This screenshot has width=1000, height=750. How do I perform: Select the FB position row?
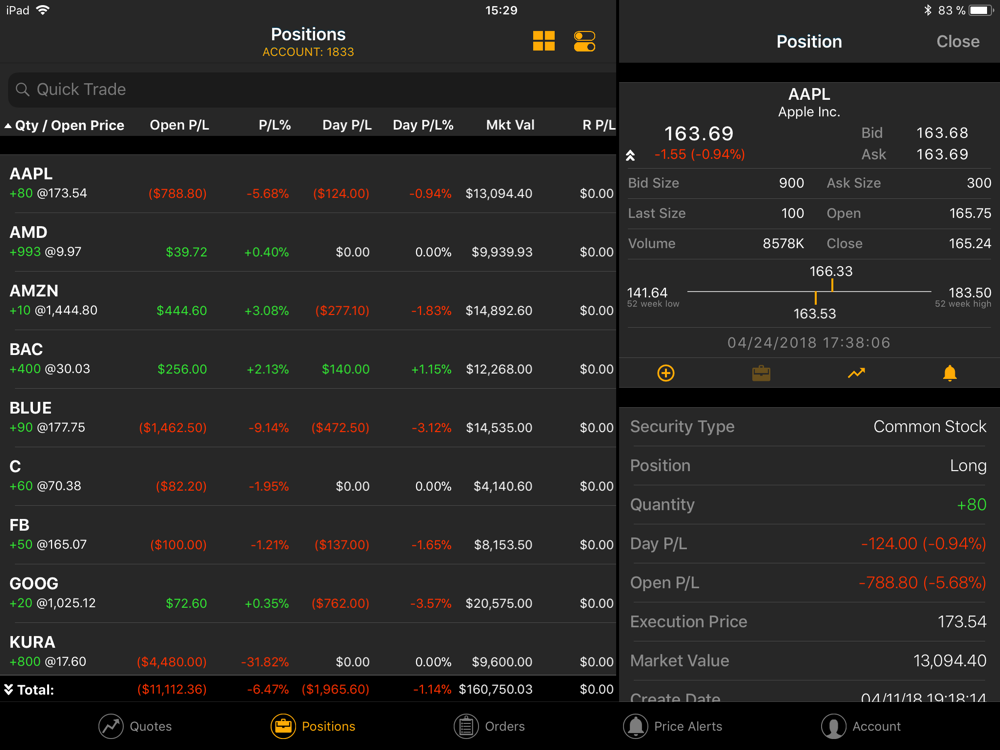[308, 536]
